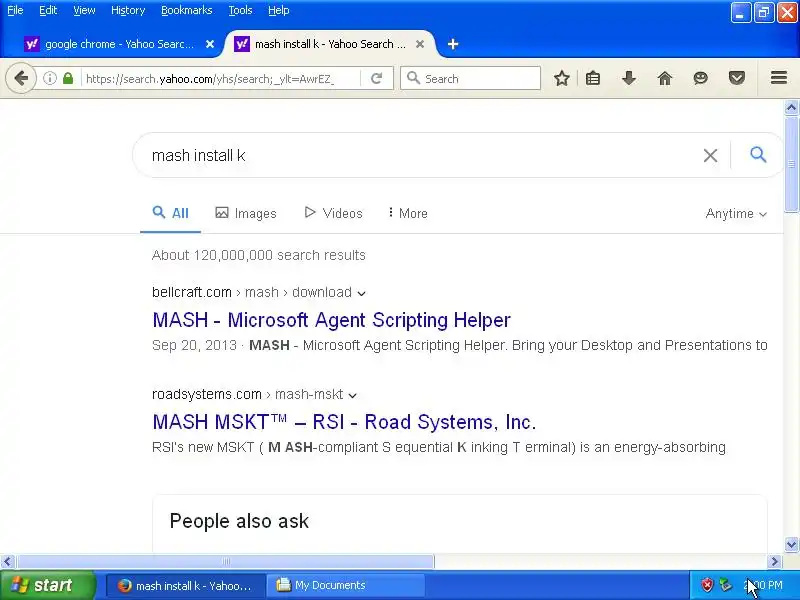Select the All results tab
The width and height of the screenshot is (800, 600).
tap(170, 213)
